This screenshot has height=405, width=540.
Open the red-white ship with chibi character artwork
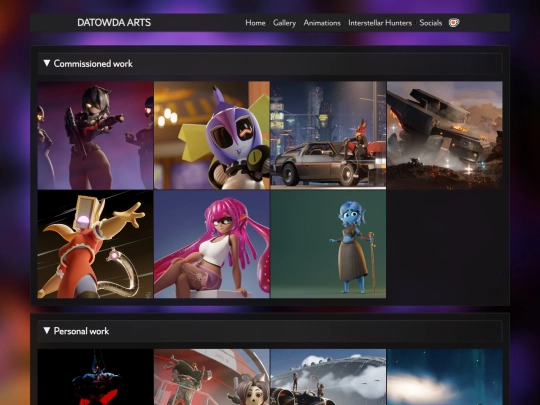point(212,377)
